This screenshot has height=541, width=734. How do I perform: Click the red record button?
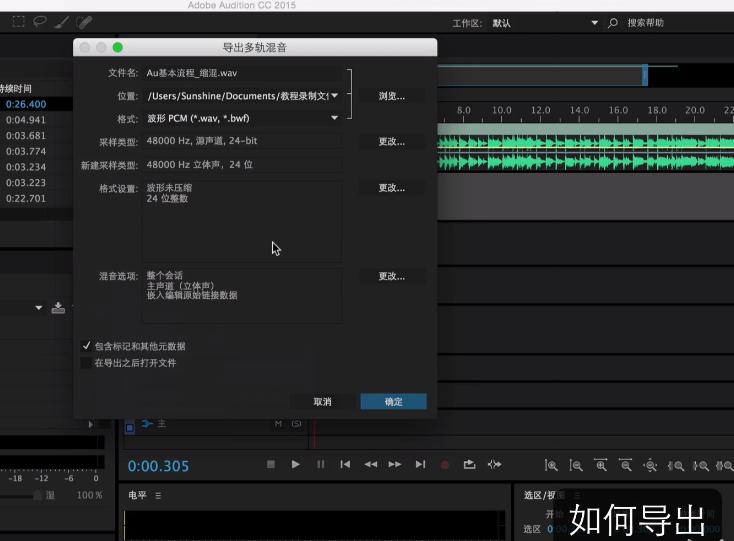445,465
